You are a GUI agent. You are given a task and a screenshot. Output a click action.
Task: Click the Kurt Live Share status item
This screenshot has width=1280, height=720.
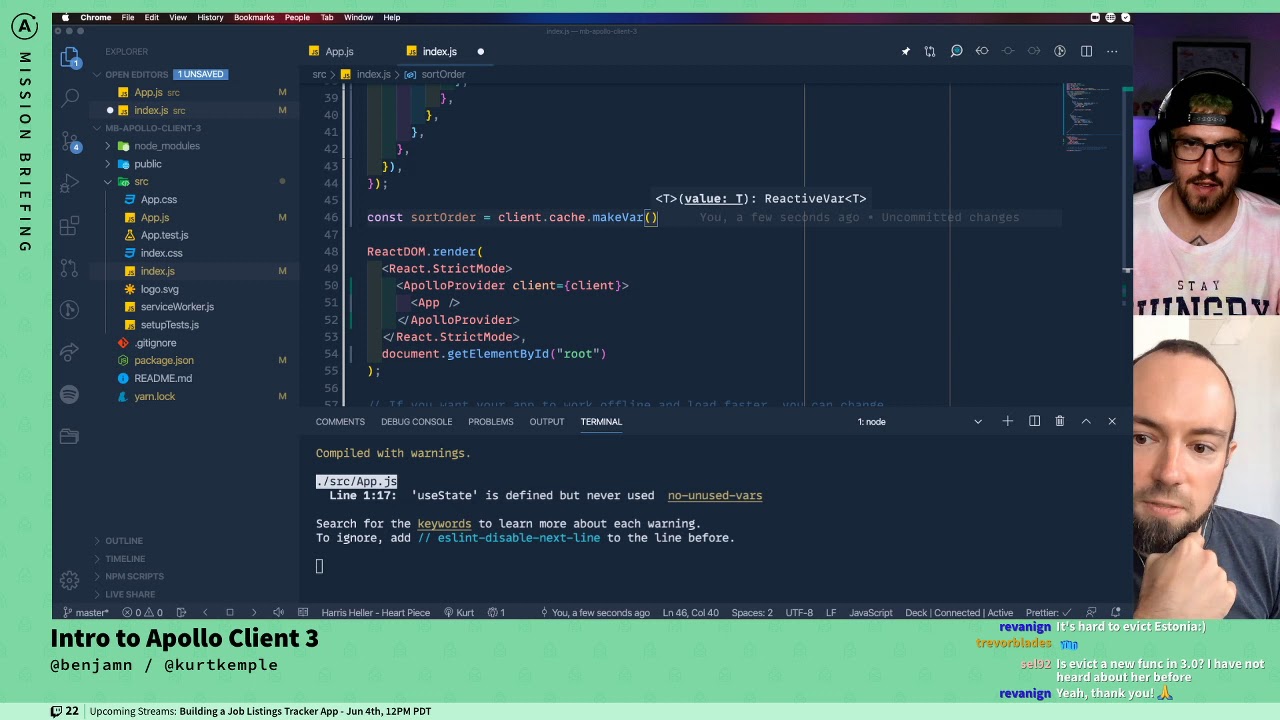tap(458, 613)
